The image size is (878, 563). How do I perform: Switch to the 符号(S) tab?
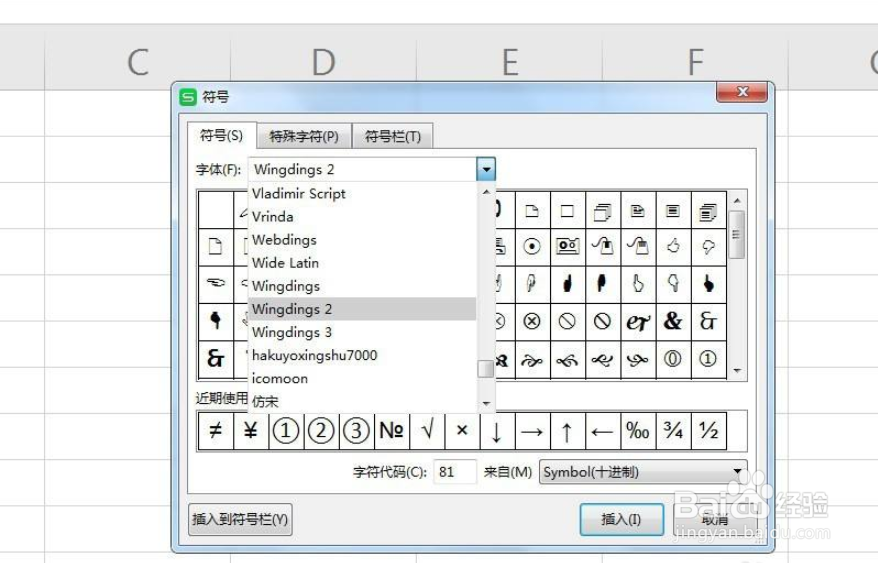click(222, 136)
